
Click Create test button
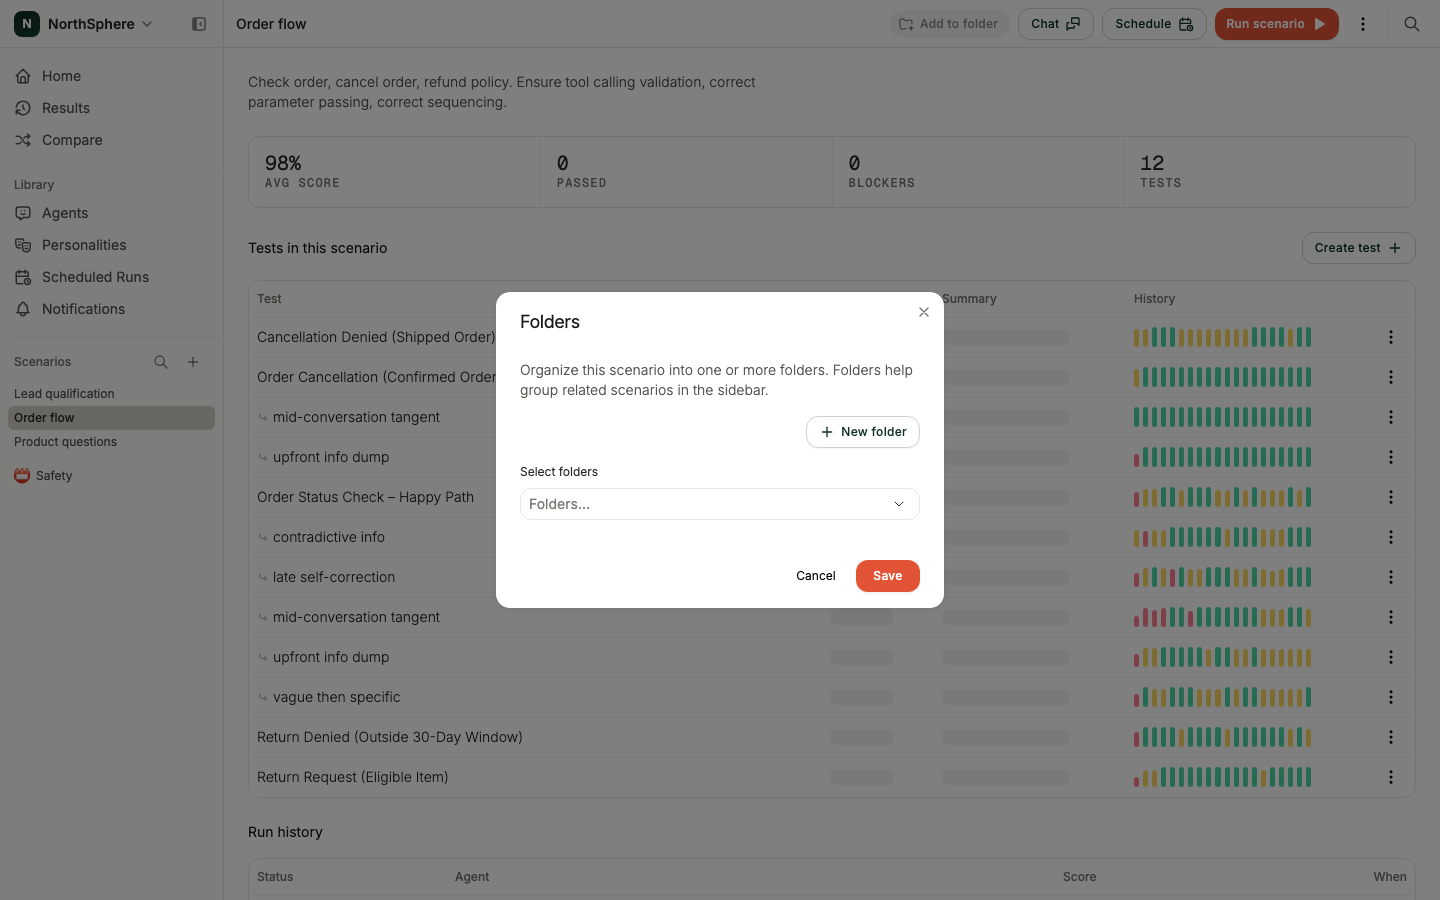click(1358, 248)
